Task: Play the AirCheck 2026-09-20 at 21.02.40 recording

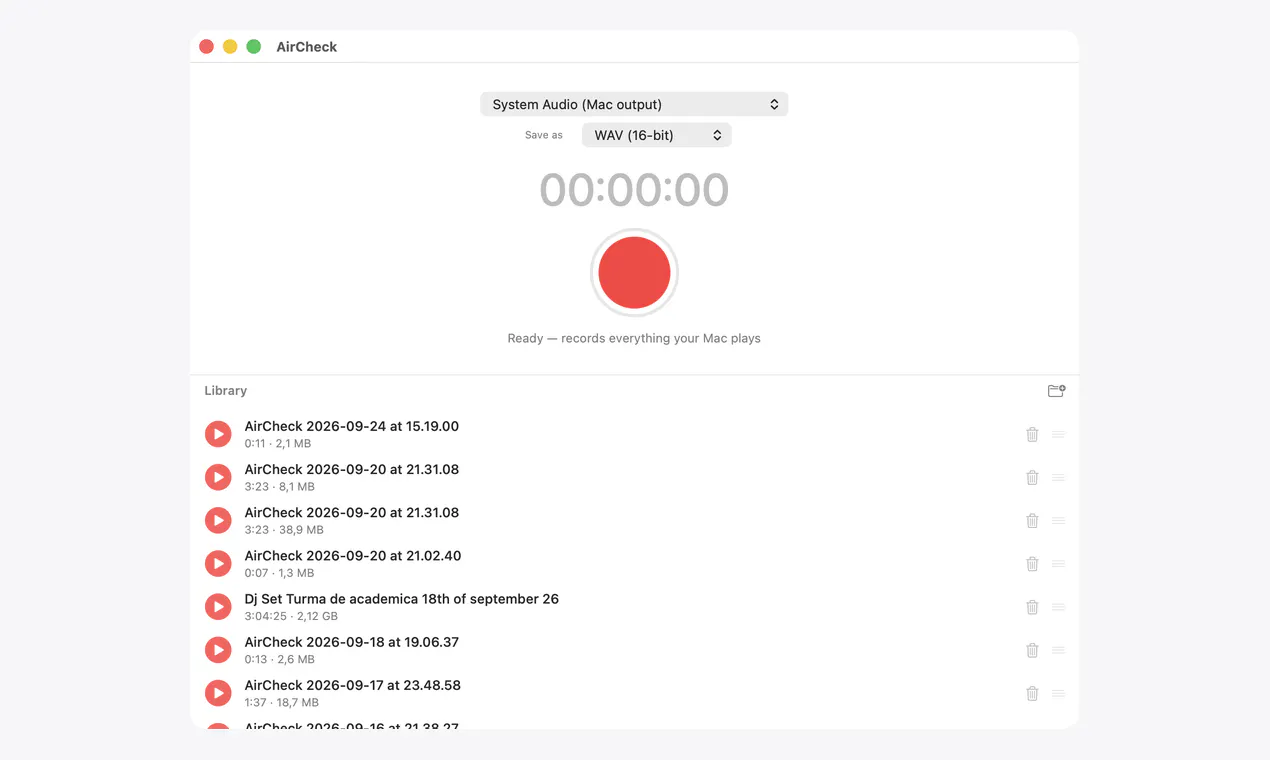Action: pos(218,564)
